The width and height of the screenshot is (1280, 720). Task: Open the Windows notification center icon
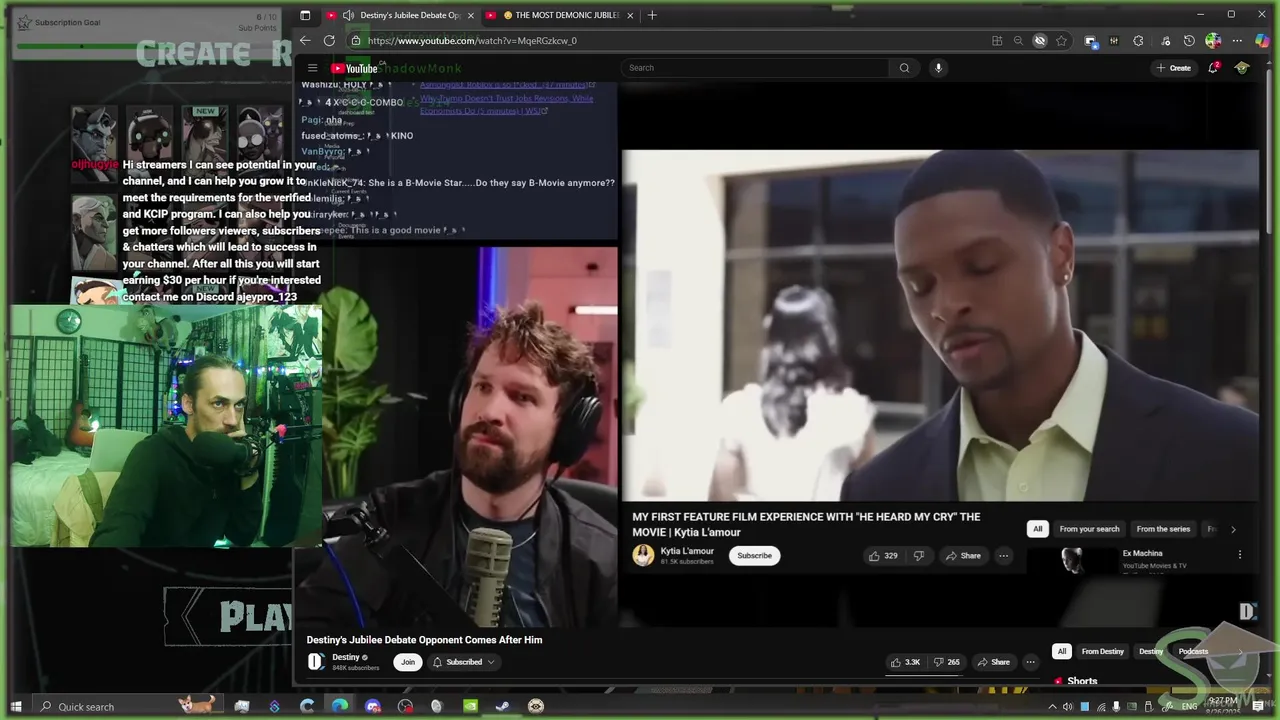click(1258, 707)
